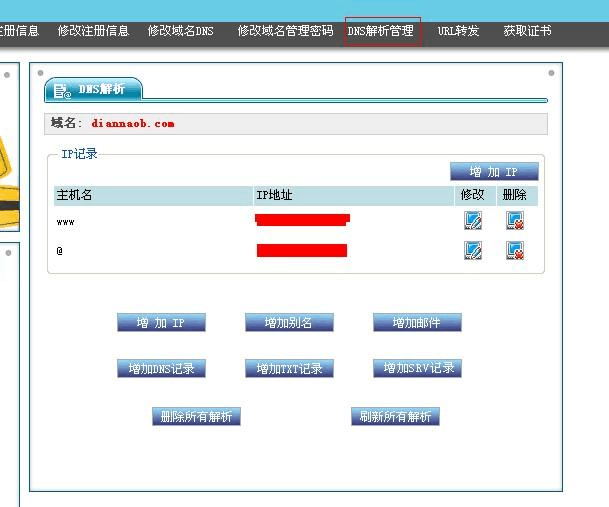Click the 增加 IP button below the records table
Viewport: 609px width, 507px height.
(162, 323)
